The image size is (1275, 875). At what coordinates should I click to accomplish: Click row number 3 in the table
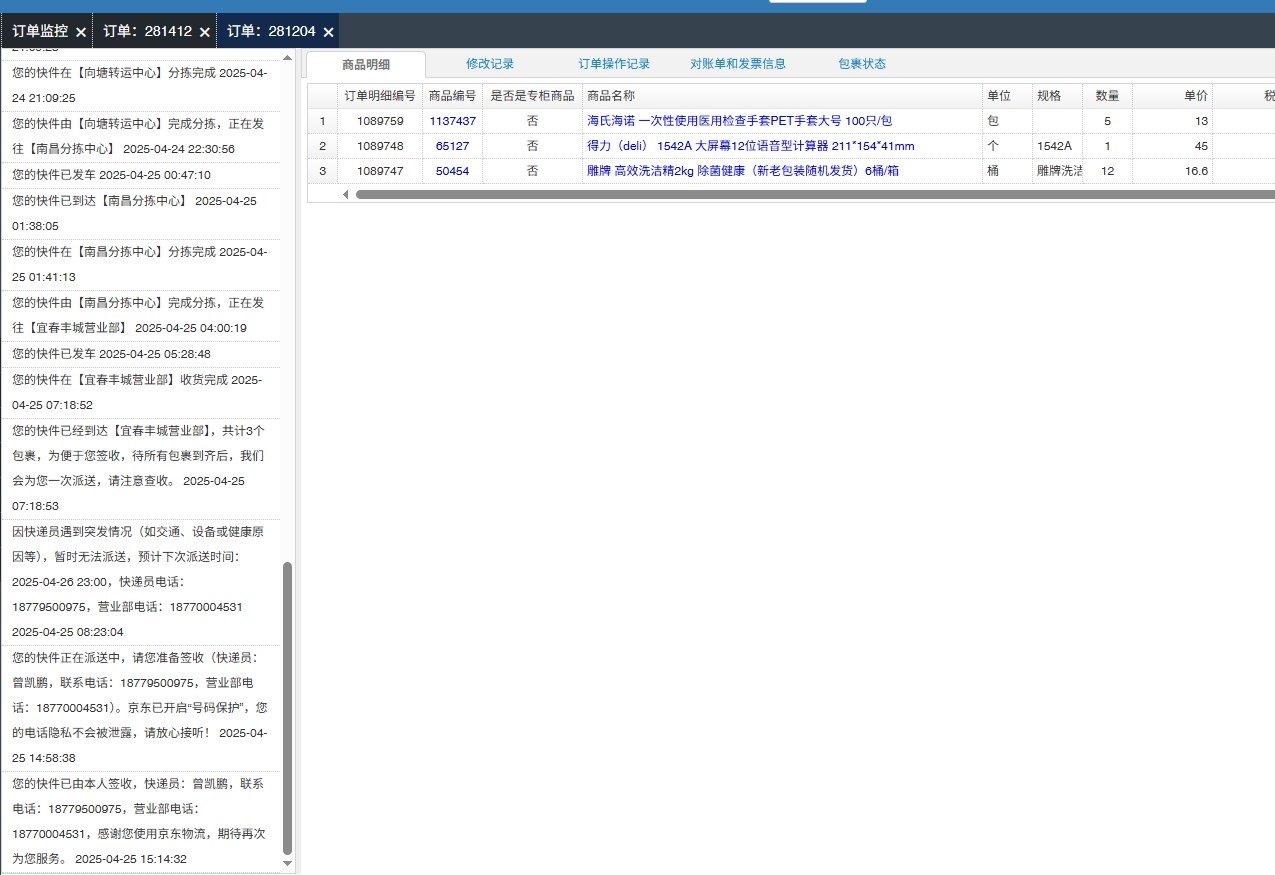tap(322, 171)
